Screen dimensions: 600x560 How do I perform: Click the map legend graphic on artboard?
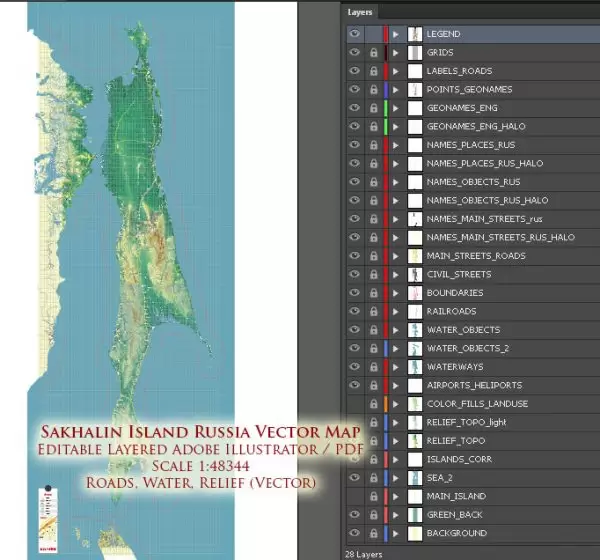pyautogui.click(x=48, y=520)
